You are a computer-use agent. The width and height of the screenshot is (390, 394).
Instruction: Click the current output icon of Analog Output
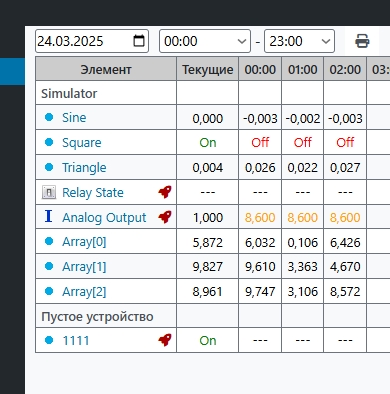click(x=49, y=216)
